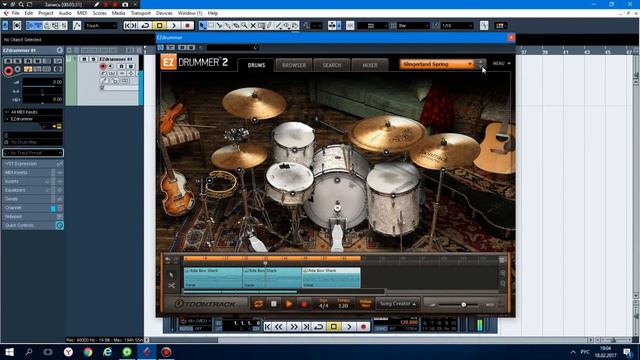The height and width of the screenshot is (360, 640).
Task: Select the arrow pointer tool in EZdrummer song track
Action: [x=171, y=275]
